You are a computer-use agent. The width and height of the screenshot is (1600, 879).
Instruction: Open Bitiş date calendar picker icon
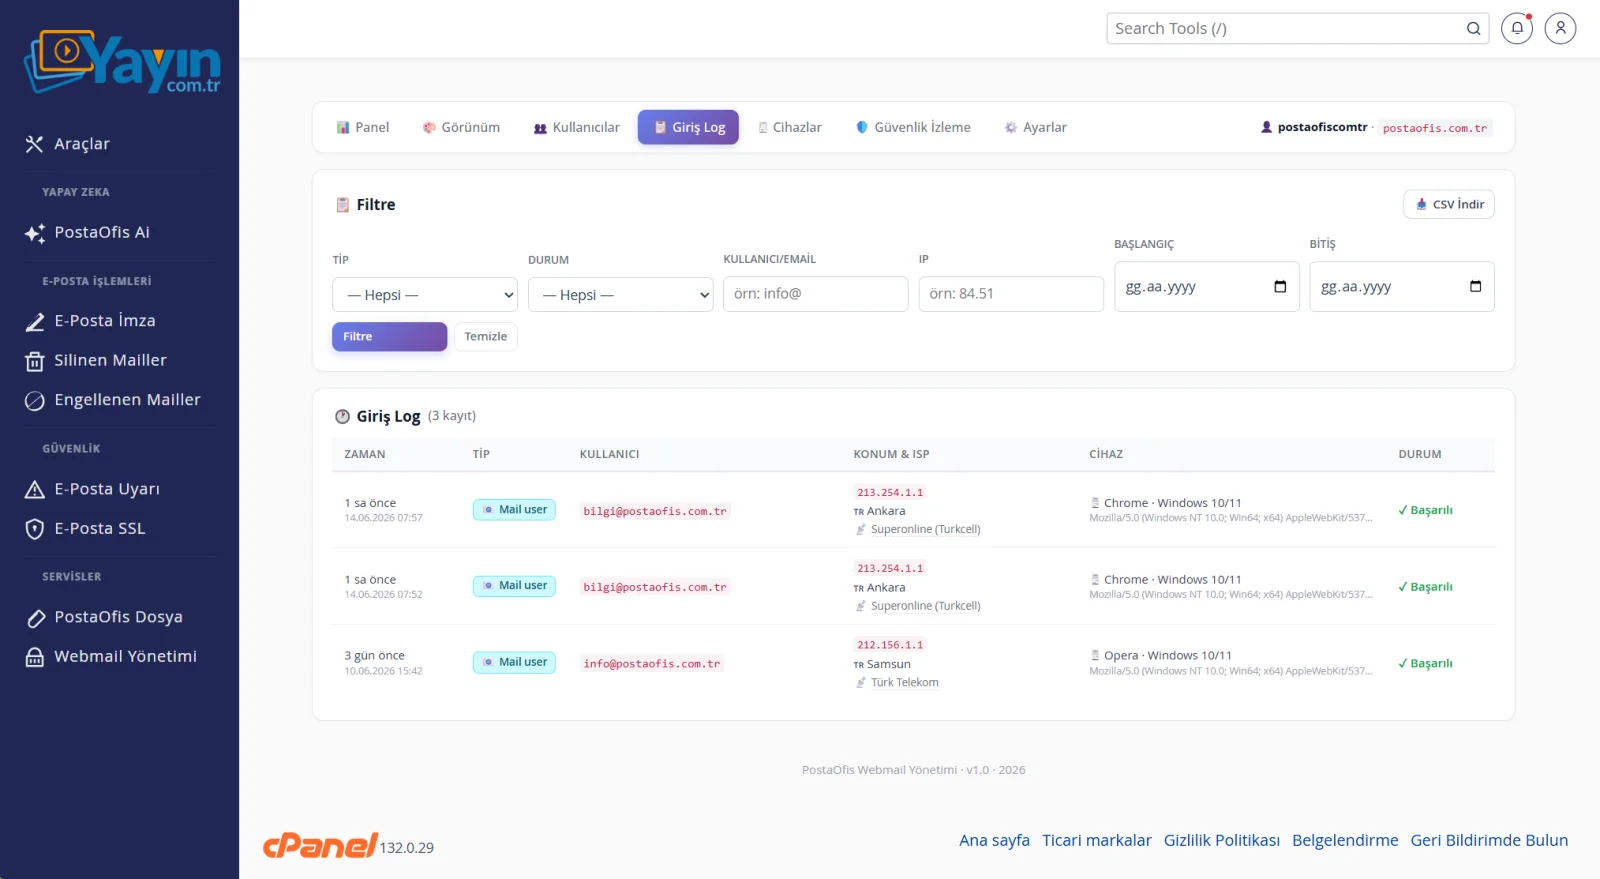tap(1475, 287)
